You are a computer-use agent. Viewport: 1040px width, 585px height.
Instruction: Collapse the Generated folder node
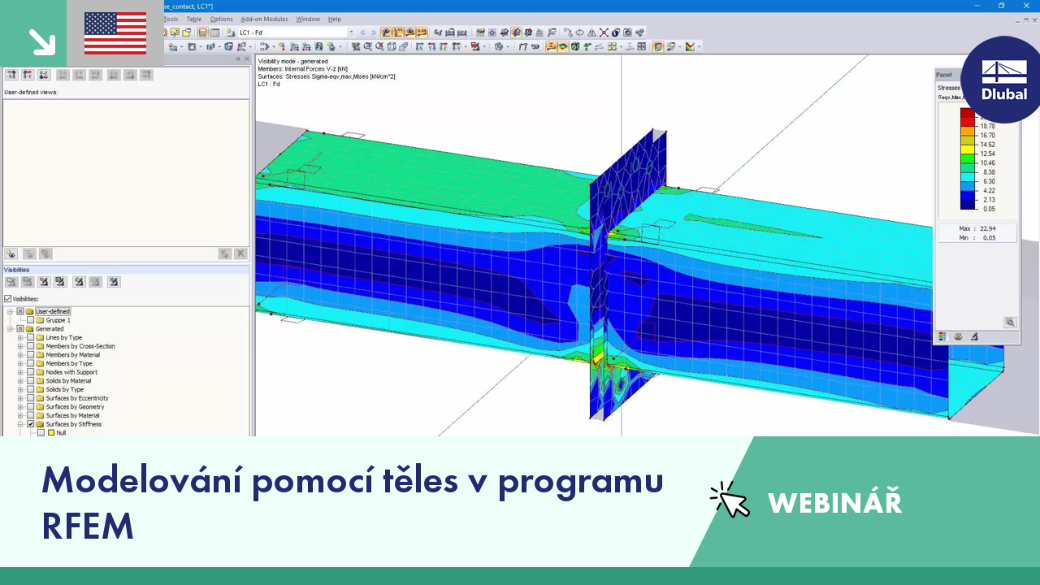(10, 329)
